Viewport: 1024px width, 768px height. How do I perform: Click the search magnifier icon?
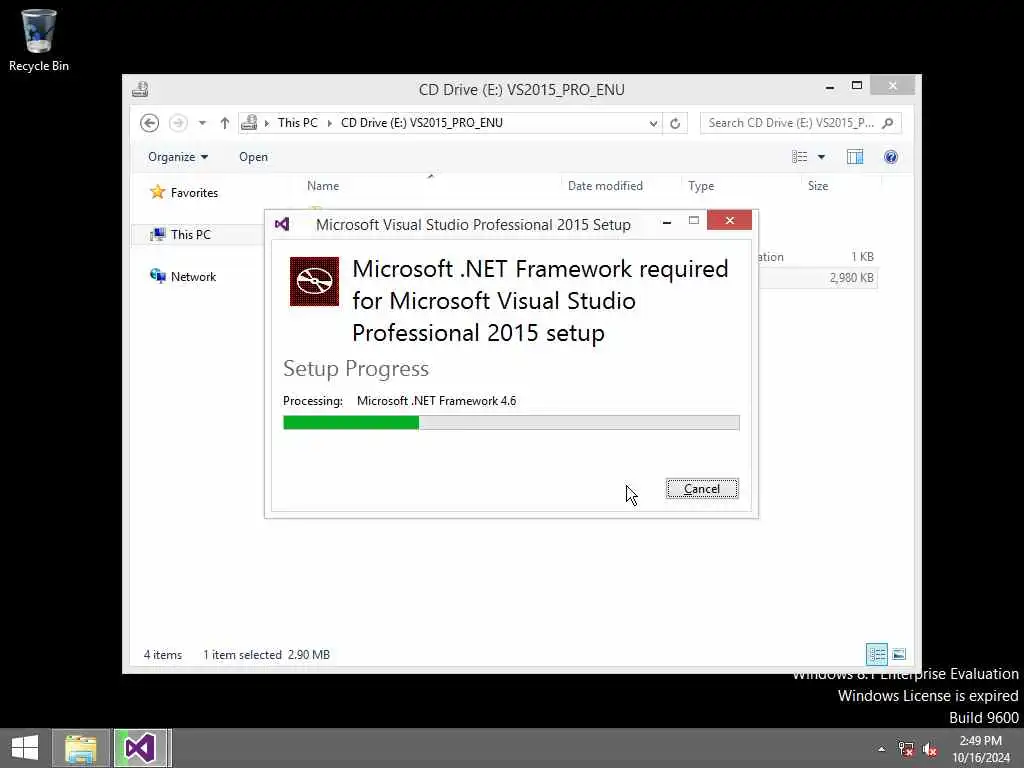(888, 123)
